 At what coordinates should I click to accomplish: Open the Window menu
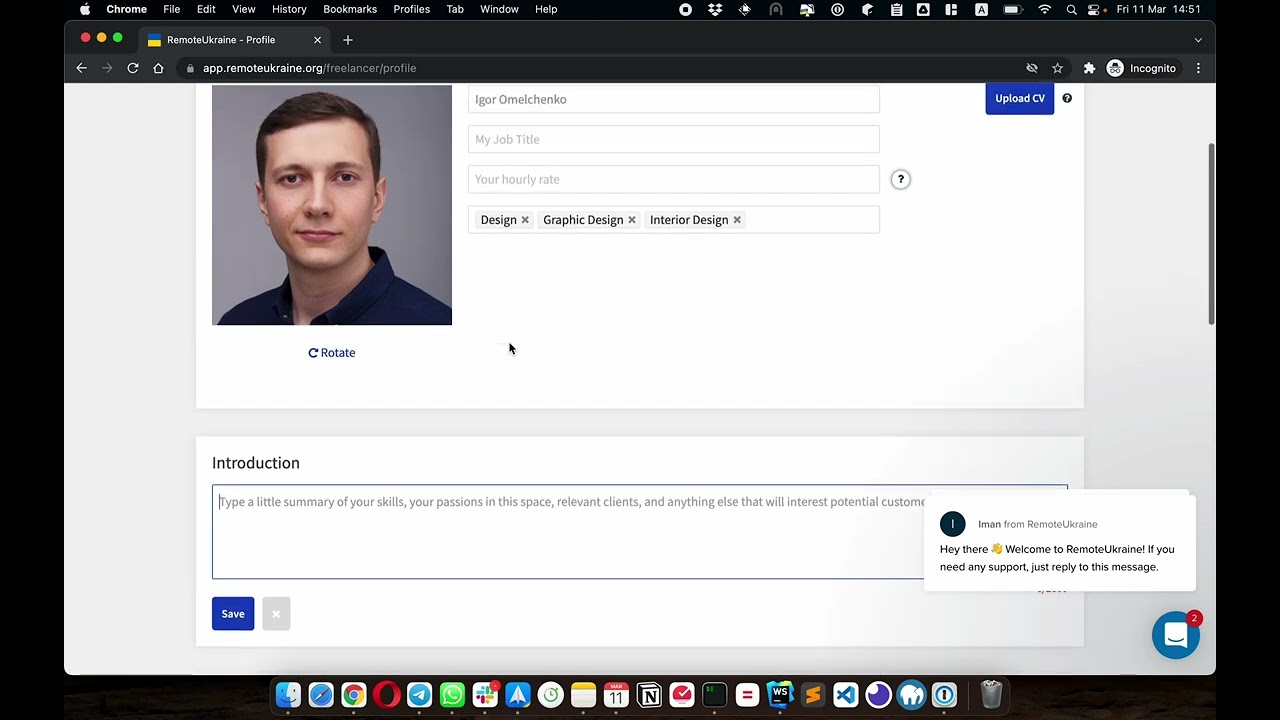499,9
